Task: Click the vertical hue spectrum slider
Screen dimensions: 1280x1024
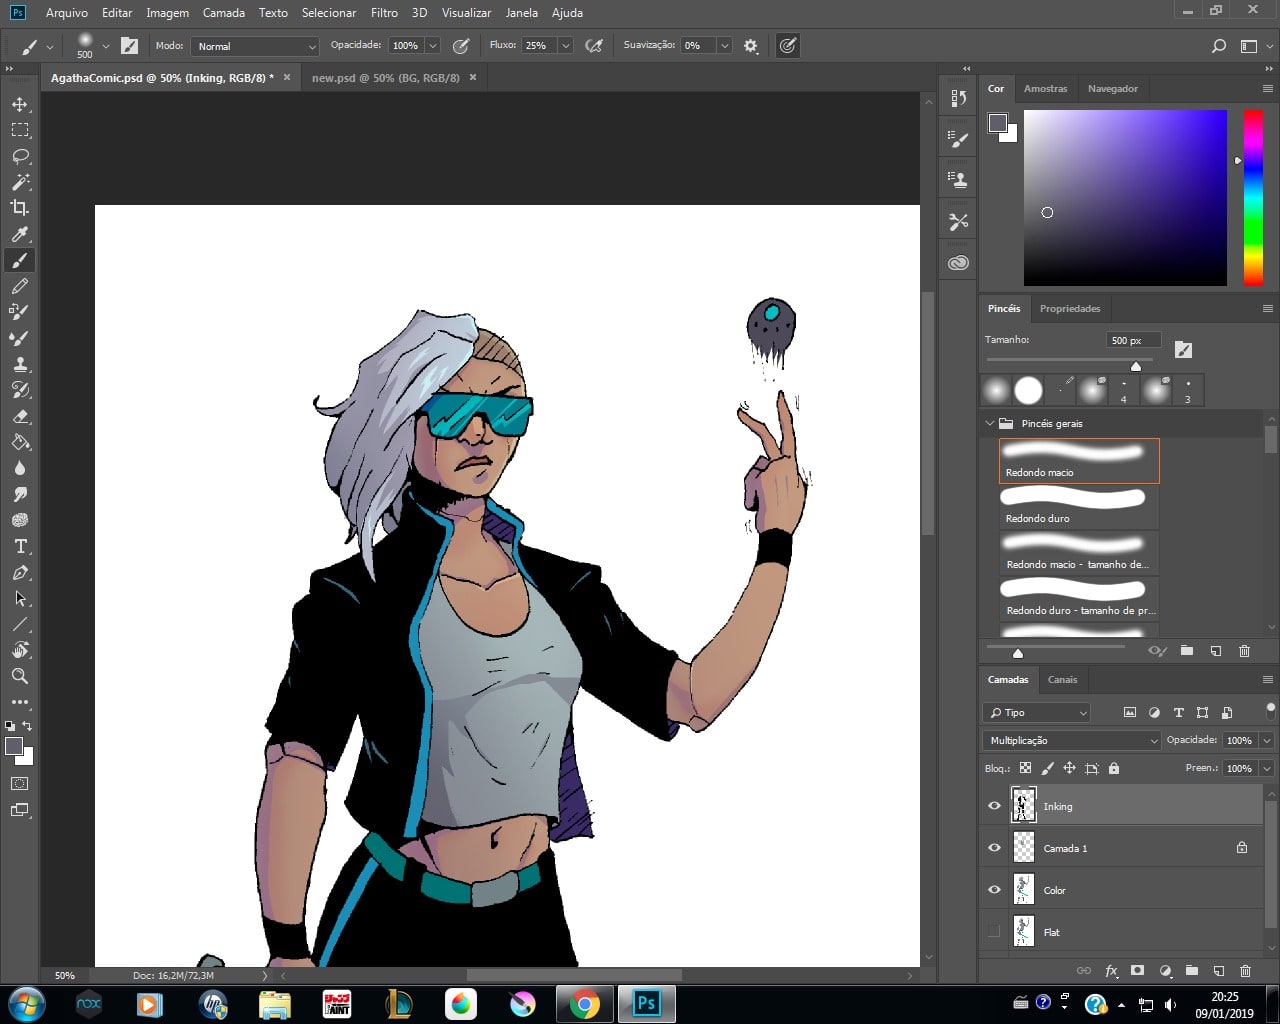Action: [x=1252, y=197]
